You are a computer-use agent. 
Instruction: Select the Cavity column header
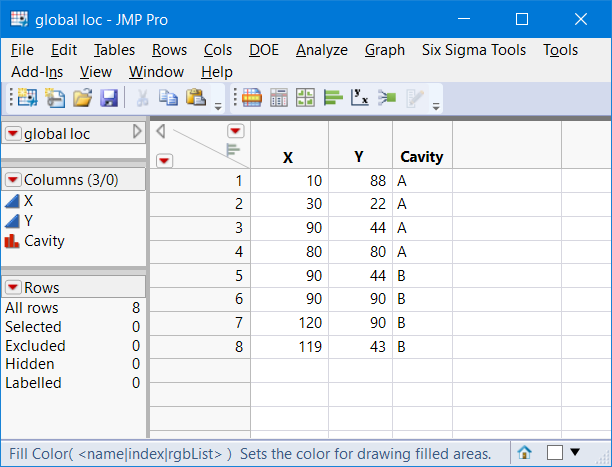421,157
